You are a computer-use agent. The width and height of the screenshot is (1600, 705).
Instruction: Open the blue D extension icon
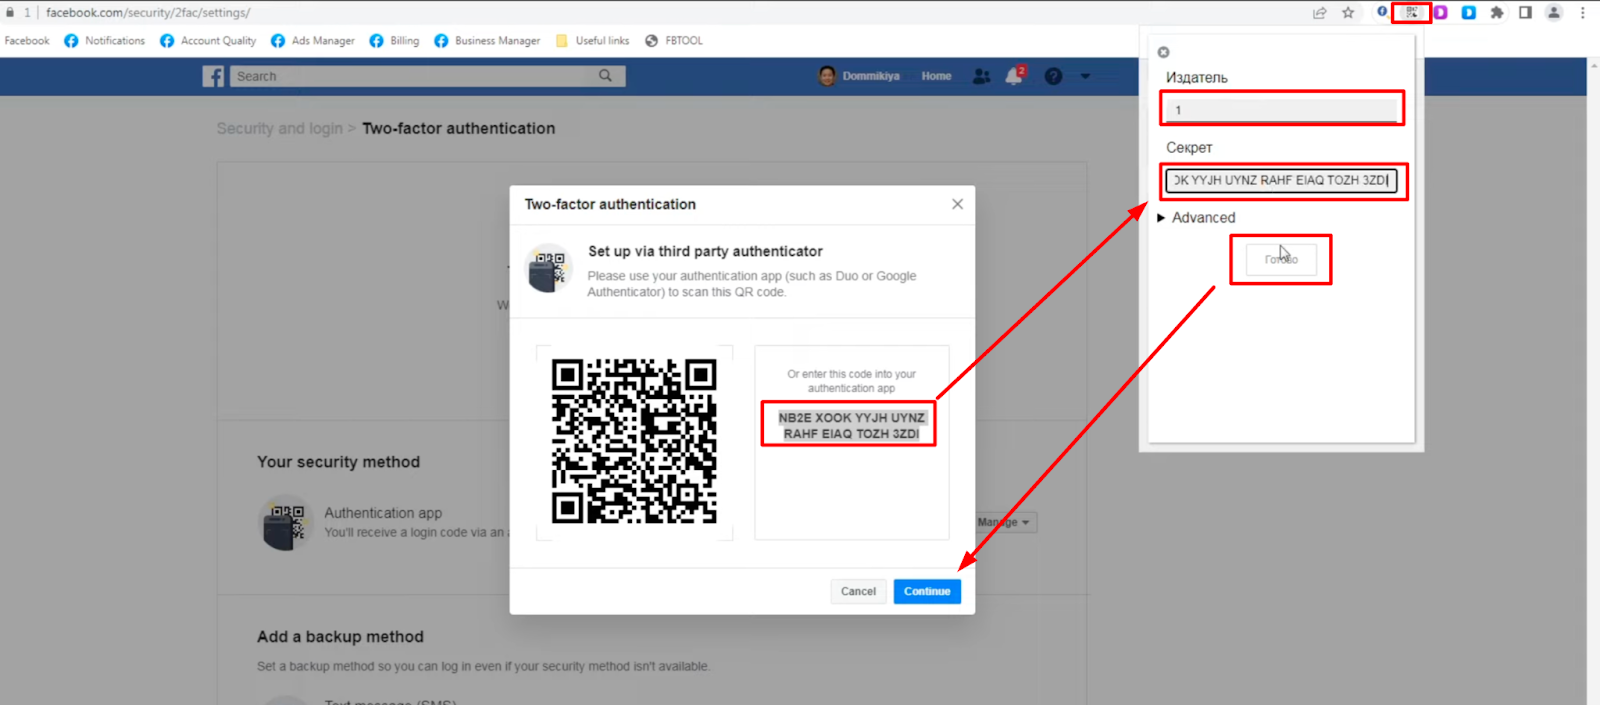pyautogui.click(x=1468, y=13)
